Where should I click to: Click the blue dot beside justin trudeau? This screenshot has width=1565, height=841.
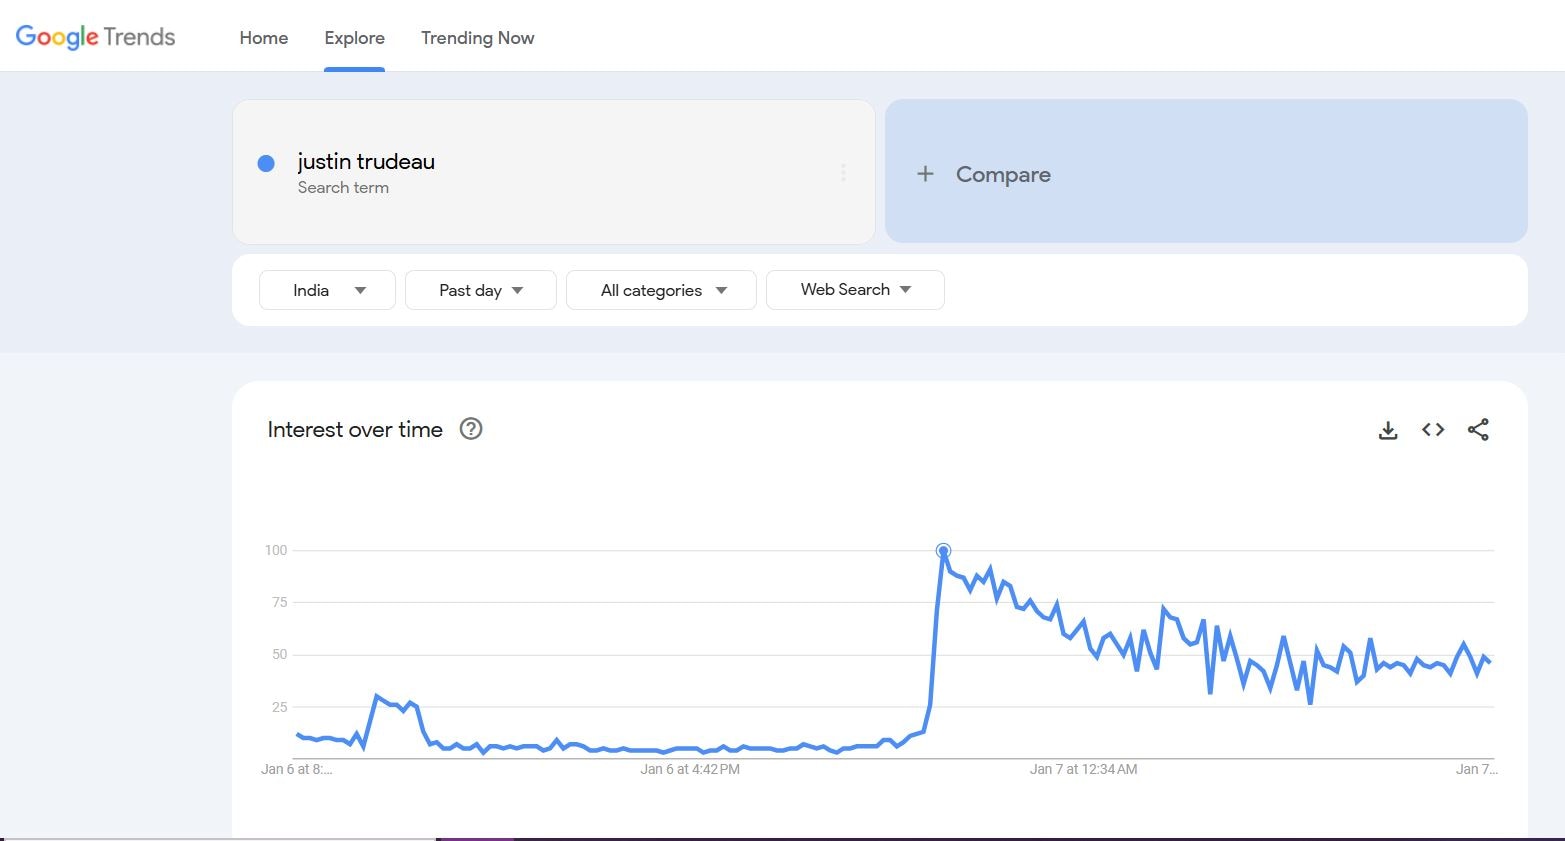(266, 163)
